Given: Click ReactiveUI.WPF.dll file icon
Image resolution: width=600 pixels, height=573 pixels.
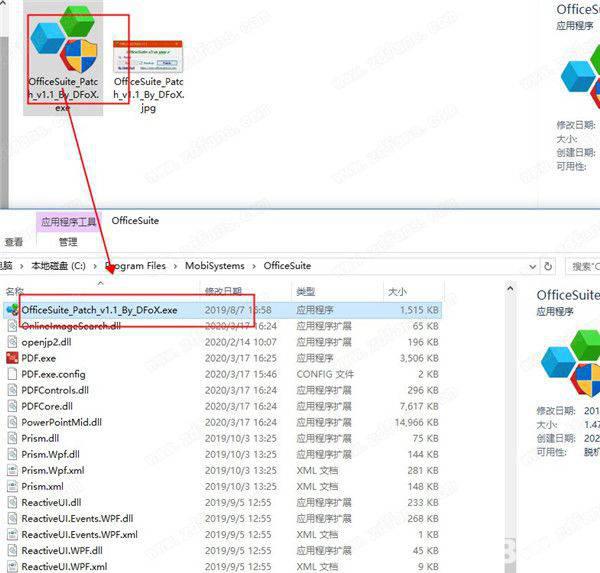Looking at the screenshot, I should coord(12,550).
